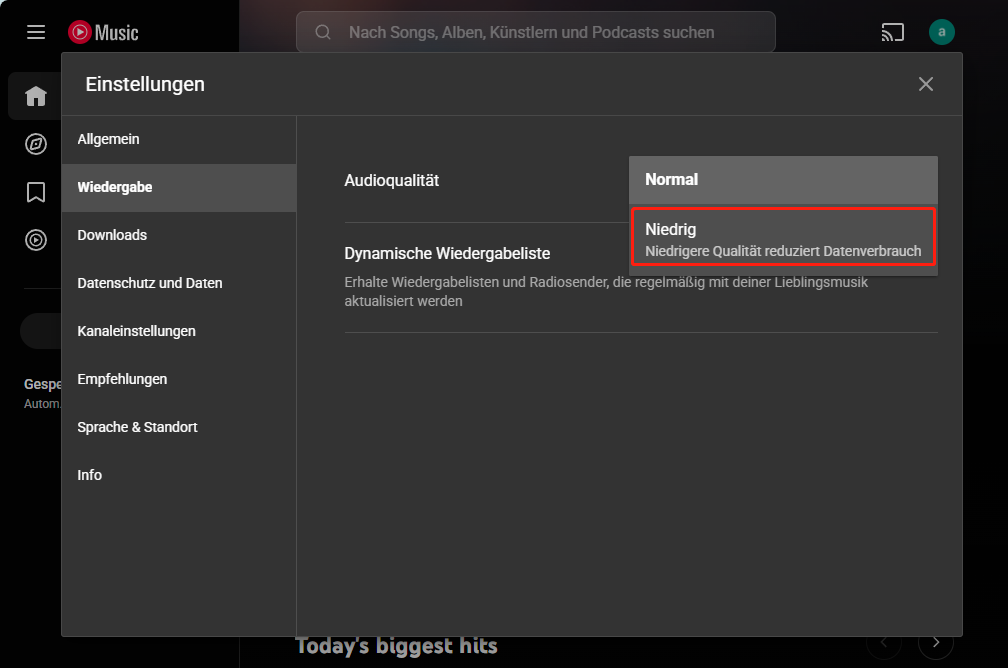Open the navigation hamburger menu
1008x668 pixels.
tap(36, 32)
